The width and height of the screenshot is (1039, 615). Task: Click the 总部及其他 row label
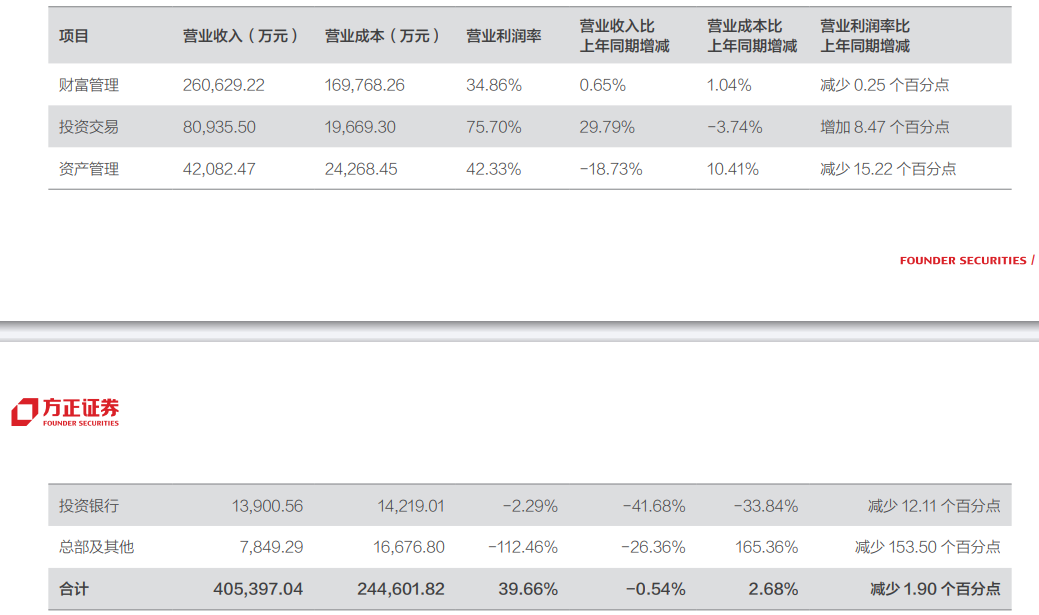click(96, 547)
